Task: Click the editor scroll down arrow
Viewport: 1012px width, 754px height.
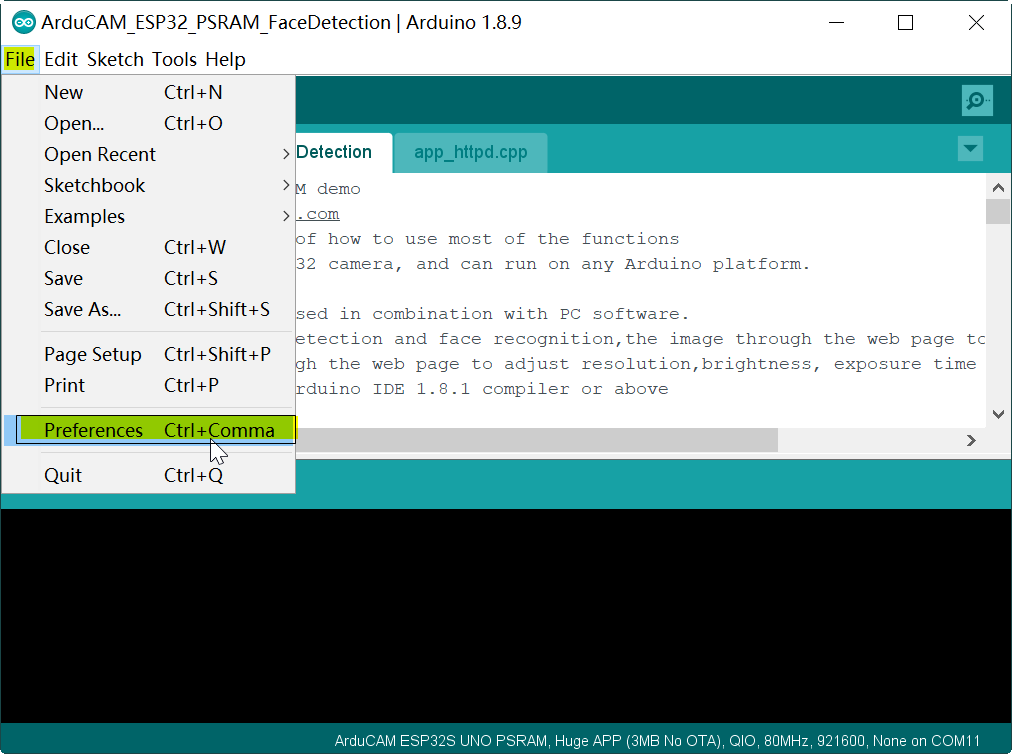Action: coord(998,414)
